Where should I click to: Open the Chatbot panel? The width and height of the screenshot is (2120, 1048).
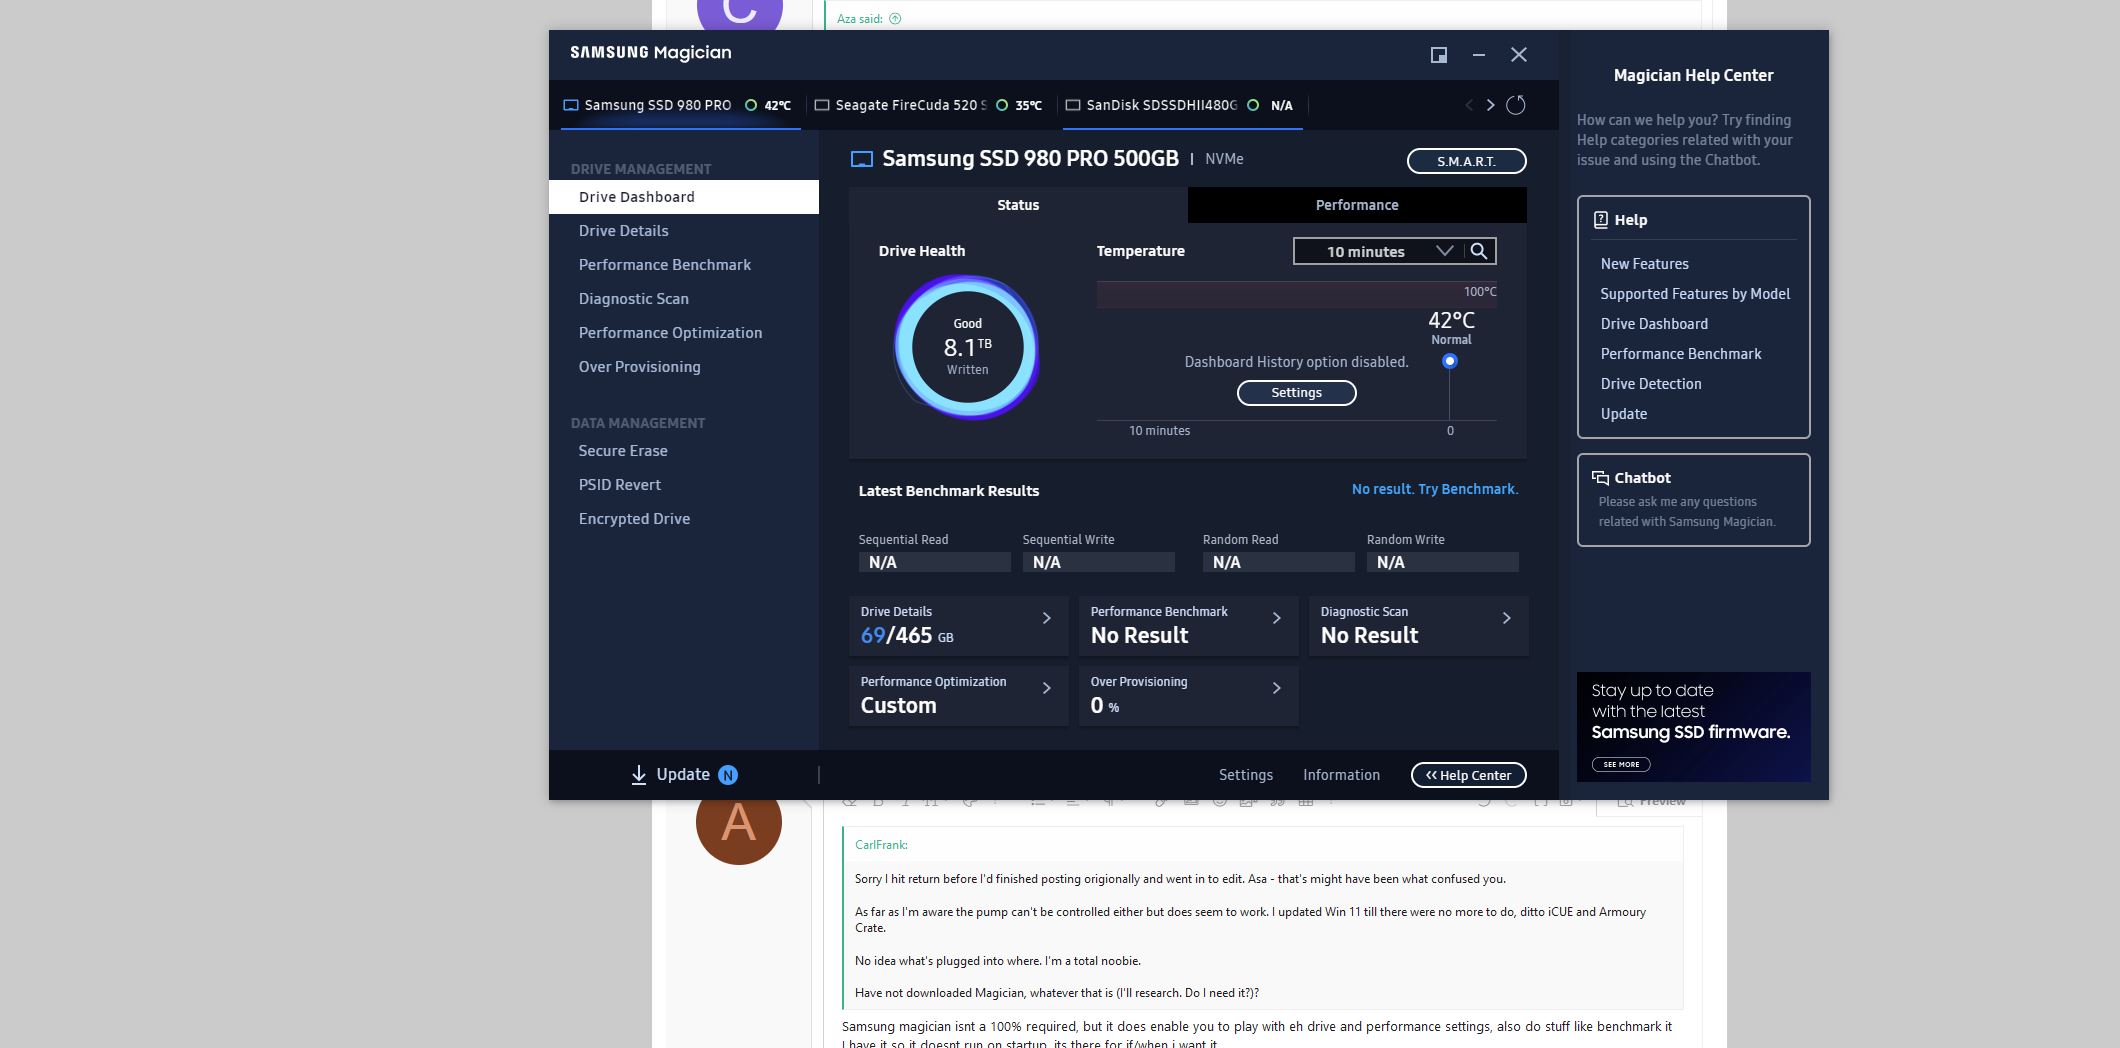1693,500
